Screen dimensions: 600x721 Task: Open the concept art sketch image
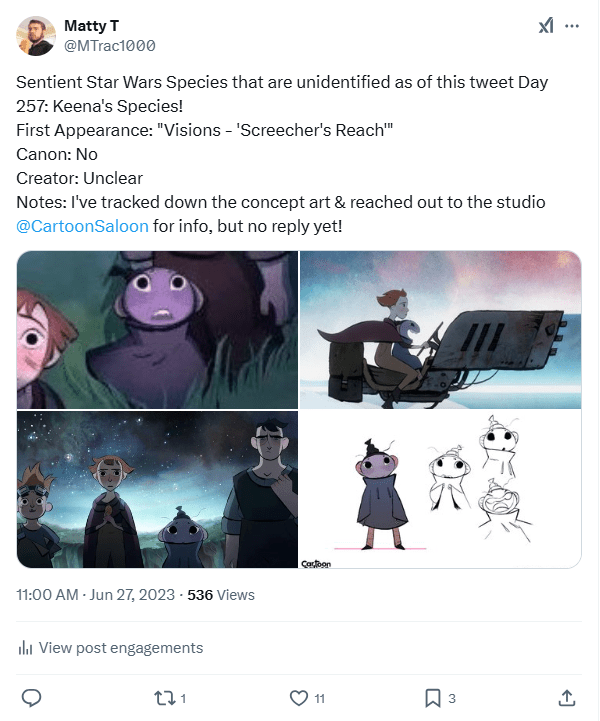(440, 489)
